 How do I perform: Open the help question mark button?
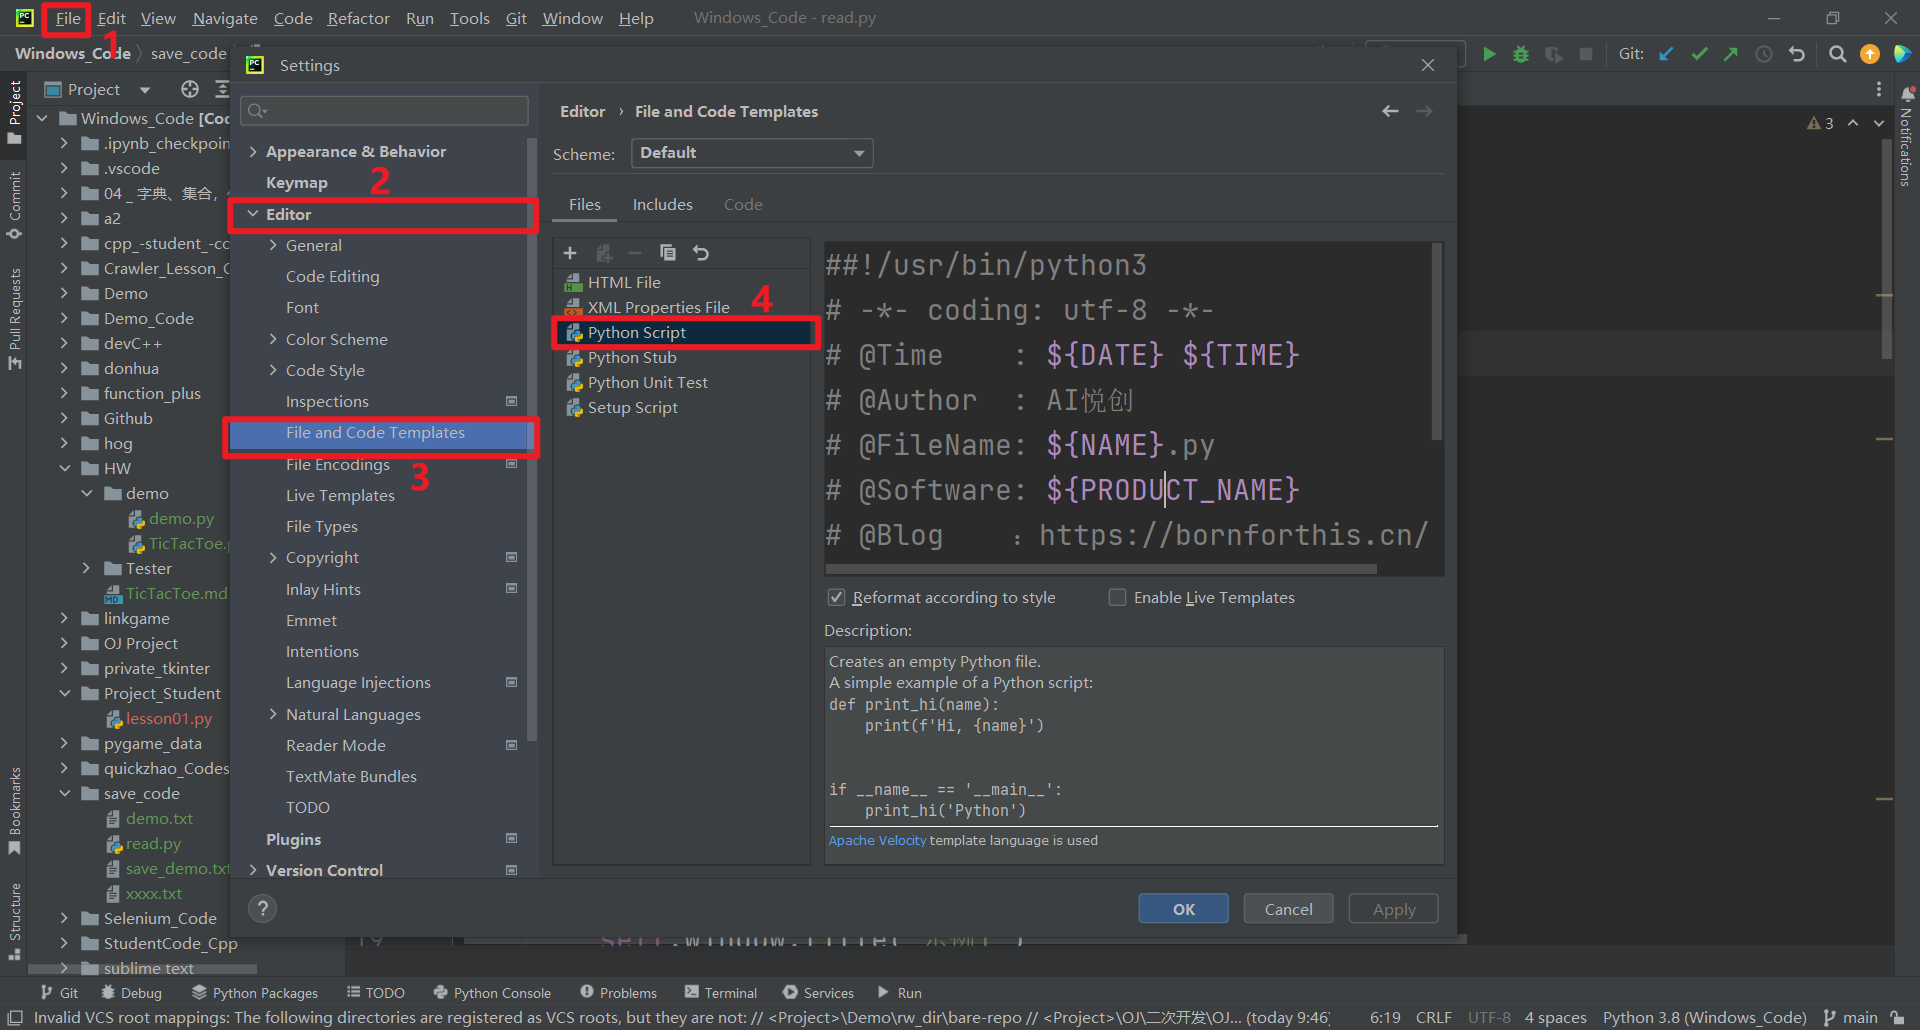coord(262,908)
